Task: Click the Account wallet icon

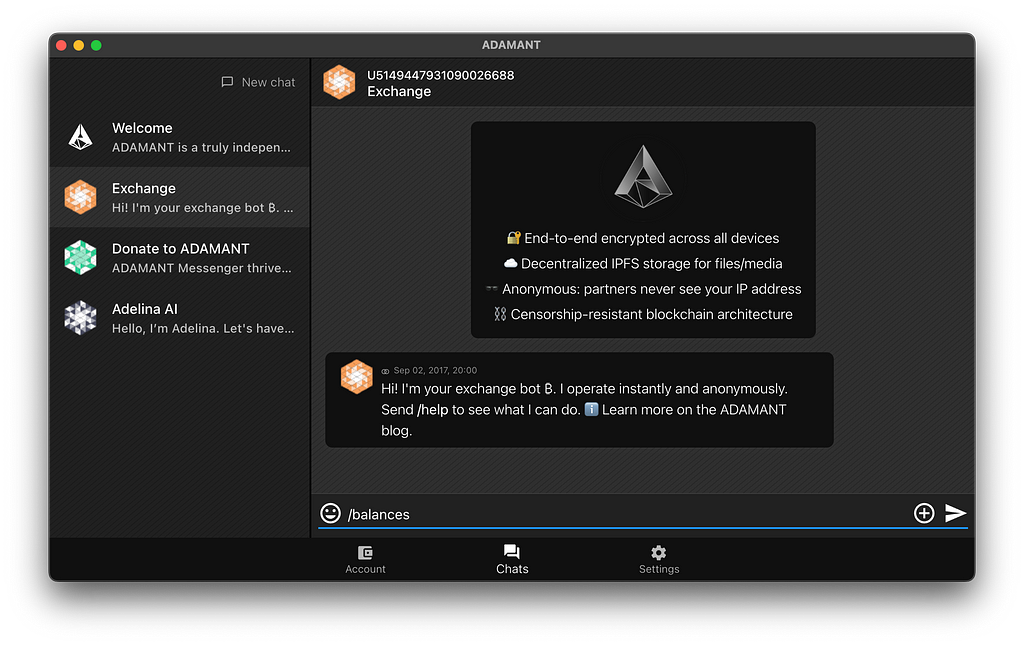Action: tap(366, 553)
